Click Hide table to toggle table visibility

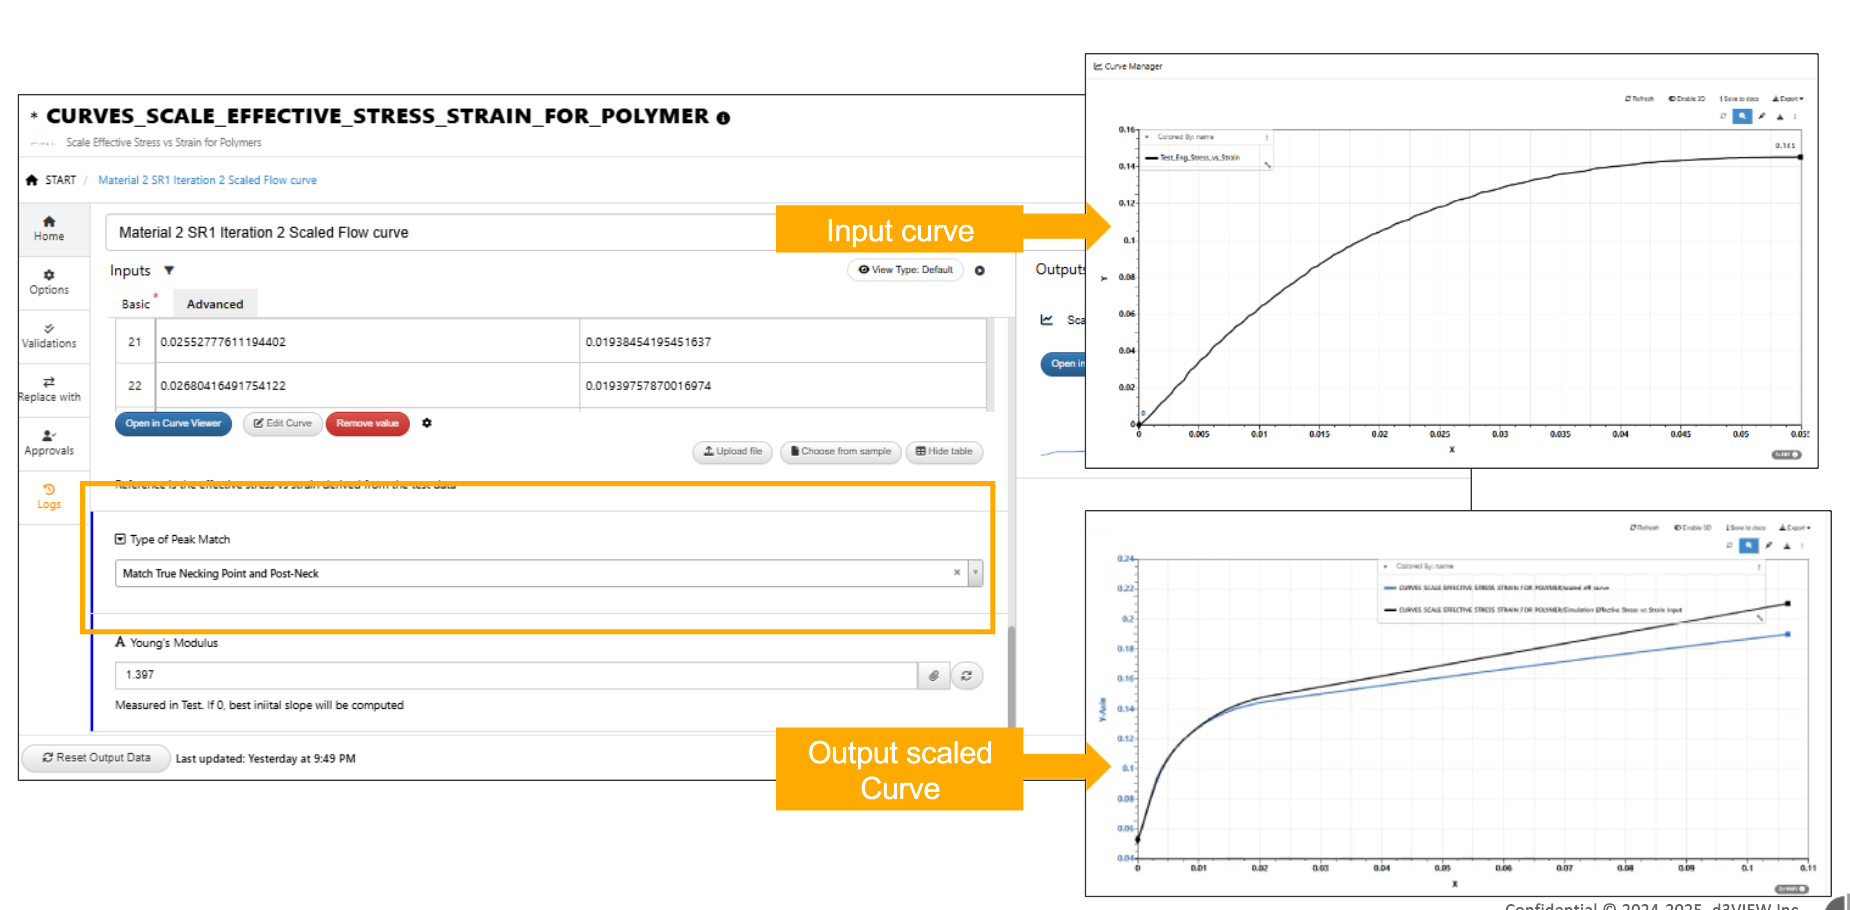[944, 452]
